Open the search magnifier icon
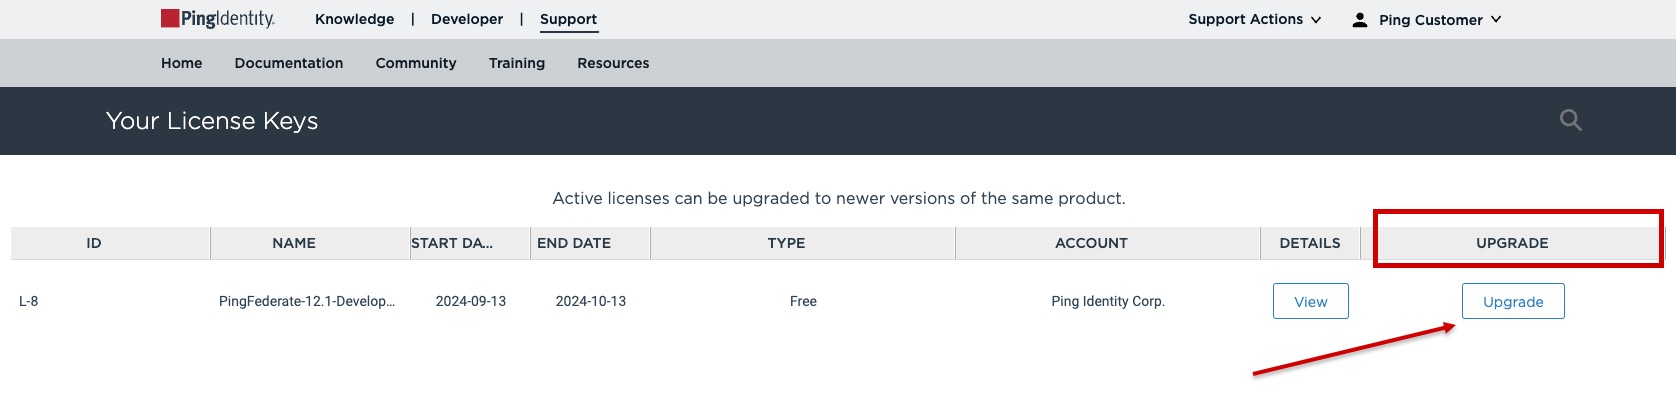 pyautogui.click(x=1571, y=121)
